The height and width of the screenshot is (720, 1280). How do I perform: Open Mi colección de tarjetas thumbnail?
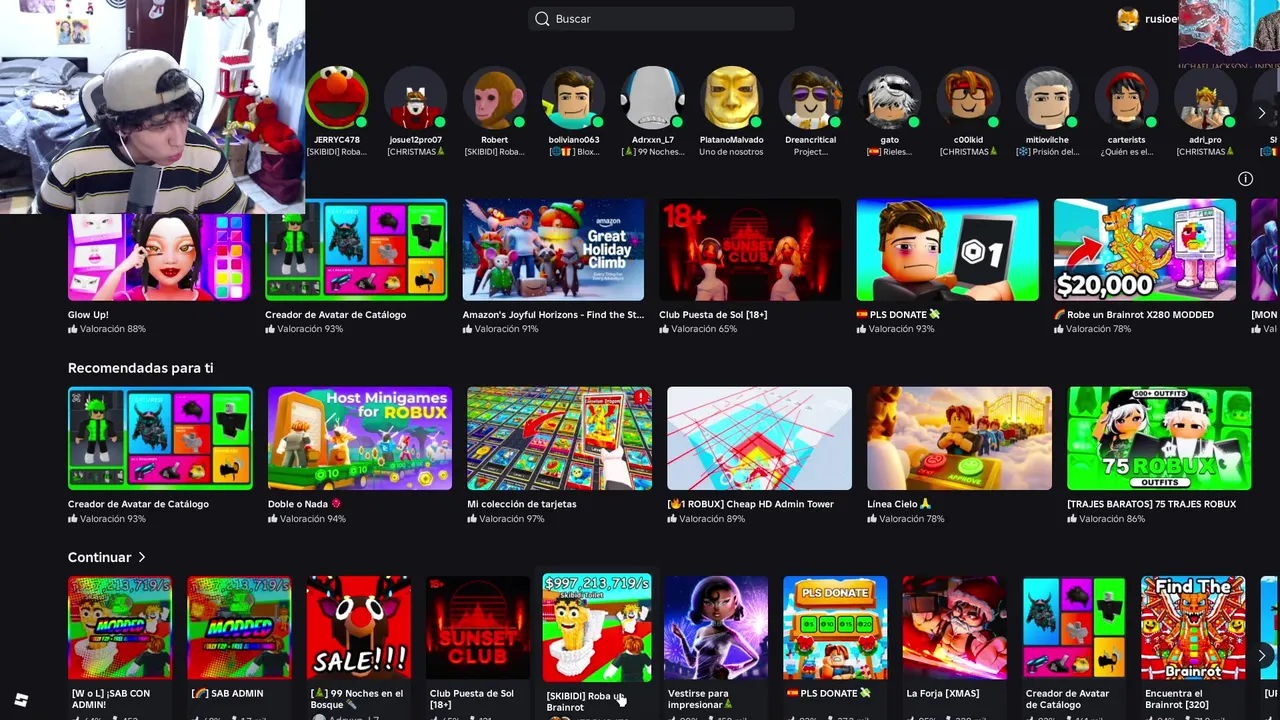[x=559, y=438]
